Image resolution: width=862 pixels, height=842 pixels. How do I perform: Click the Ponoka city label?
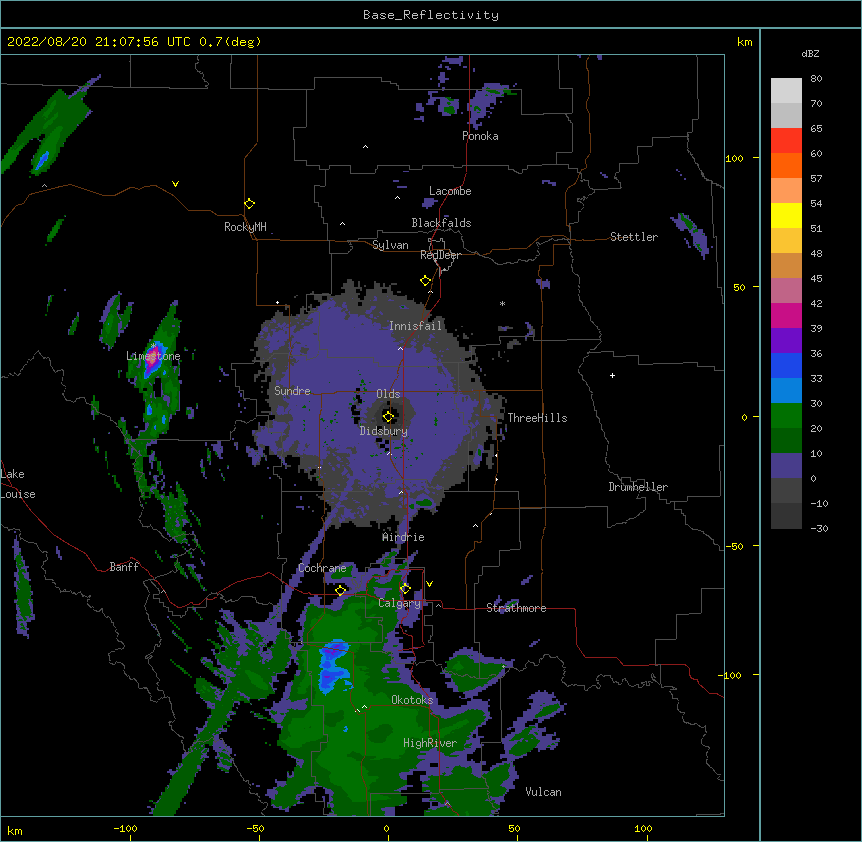[480, 136]
